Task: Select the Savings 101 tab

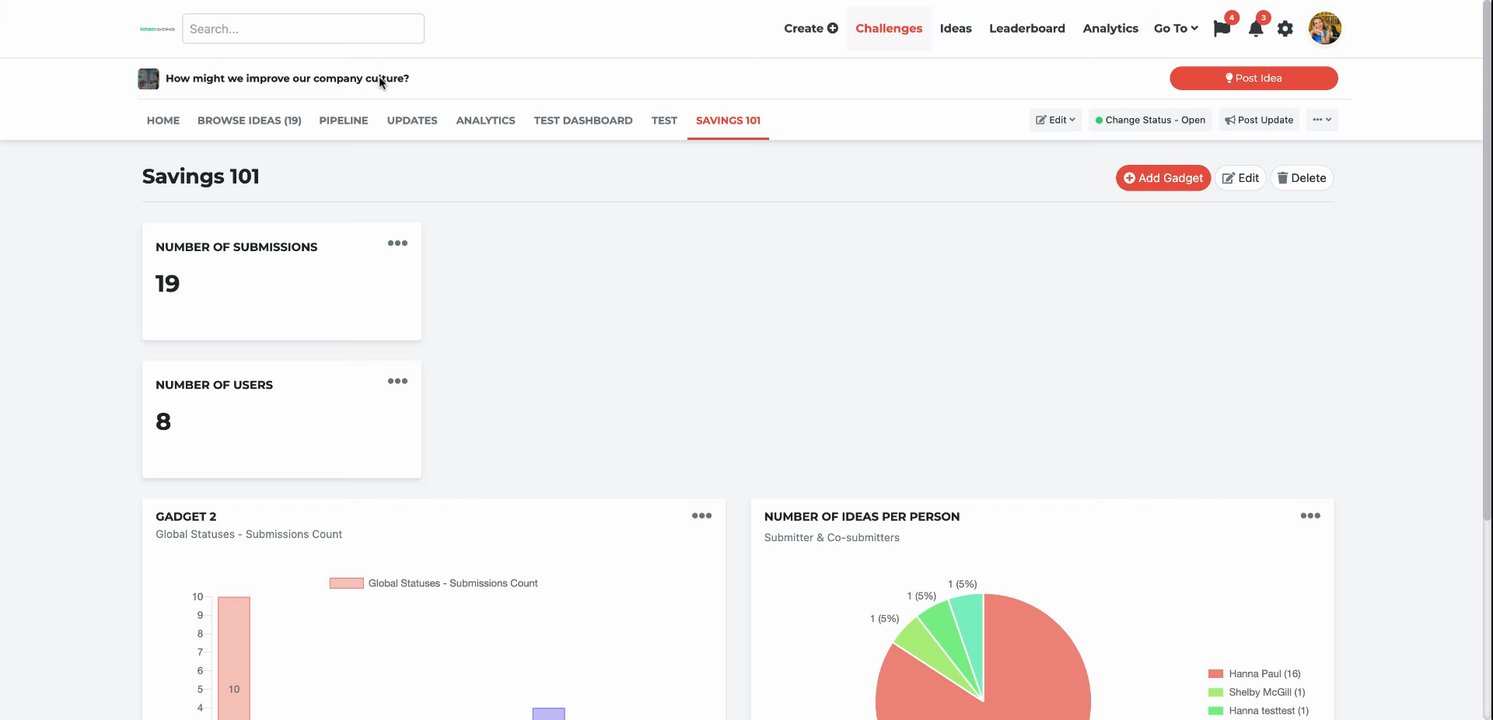Action: pyautogui.click(x=728, y=120)
